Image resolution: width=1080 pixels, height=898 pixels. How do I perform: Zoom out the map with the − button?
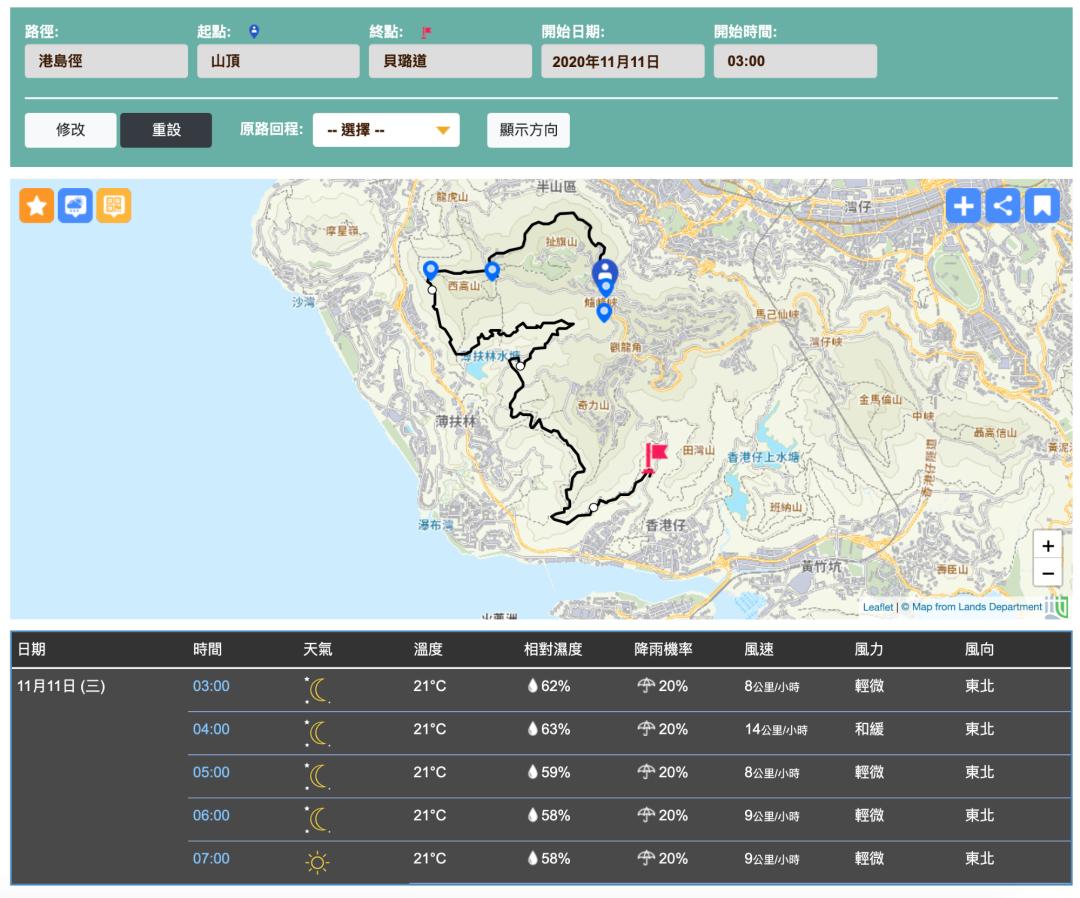click(x=1047, y=574)
